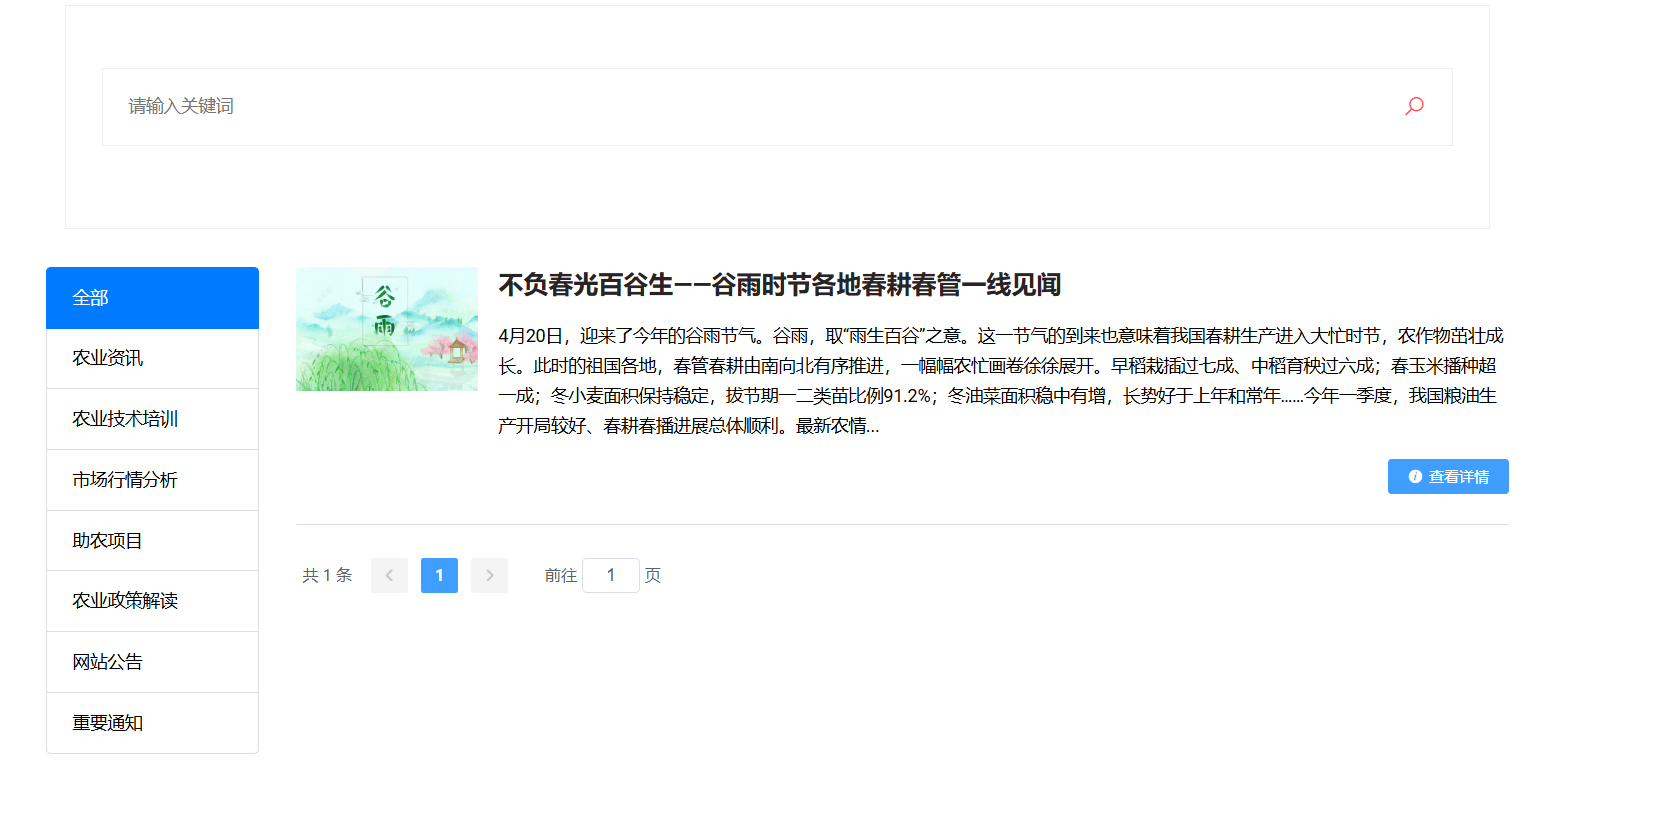1673x819 pixels.
Task: Select 网站公告 in the sidebar
Action: tap(152, 662)
